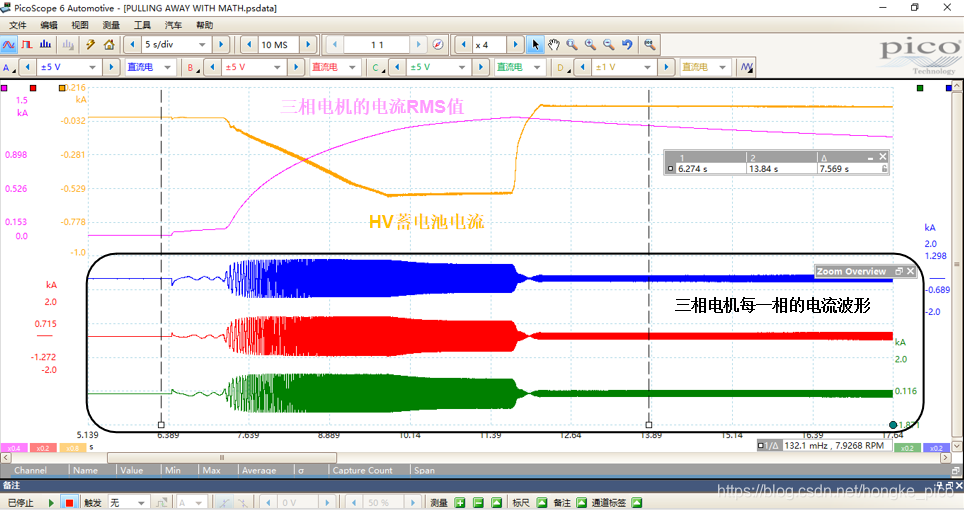Increase Channel D range past ±1 V
The height and width of the screenshot is (510, 964).
[x=666, y=67]
